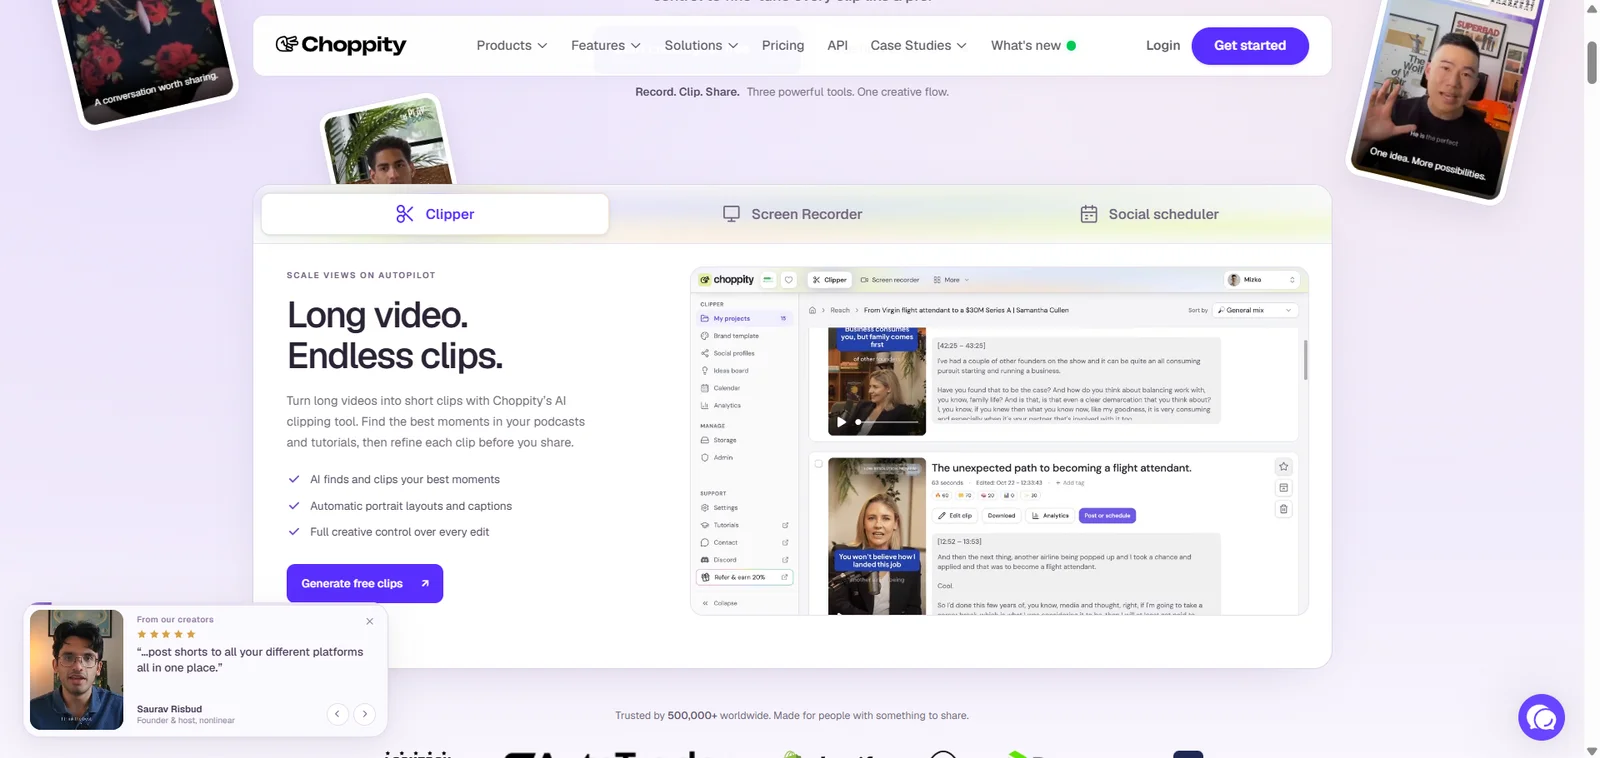This screenshot has width=1600, height=758.
Task: Click the trash icon beside the clip
Action: 1284,509
